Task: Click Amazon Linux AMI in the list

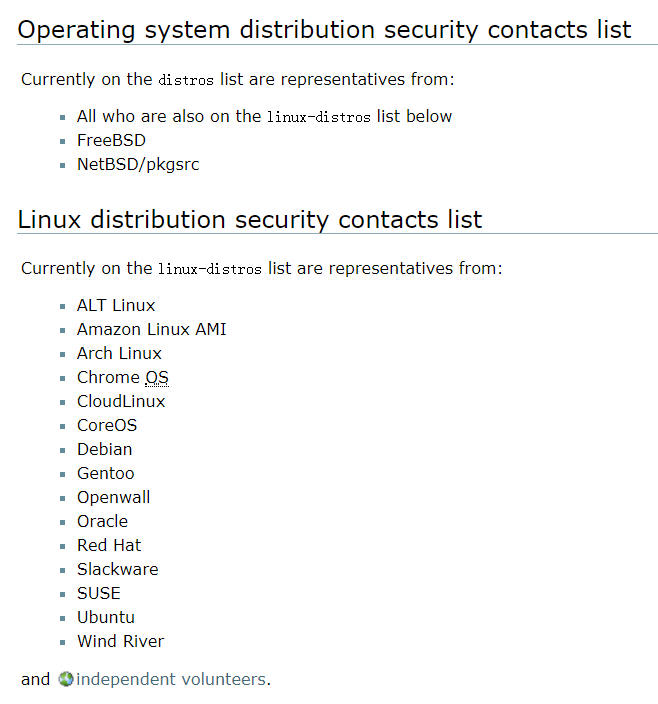Action: pyautogui.click(x=151, y=330)
